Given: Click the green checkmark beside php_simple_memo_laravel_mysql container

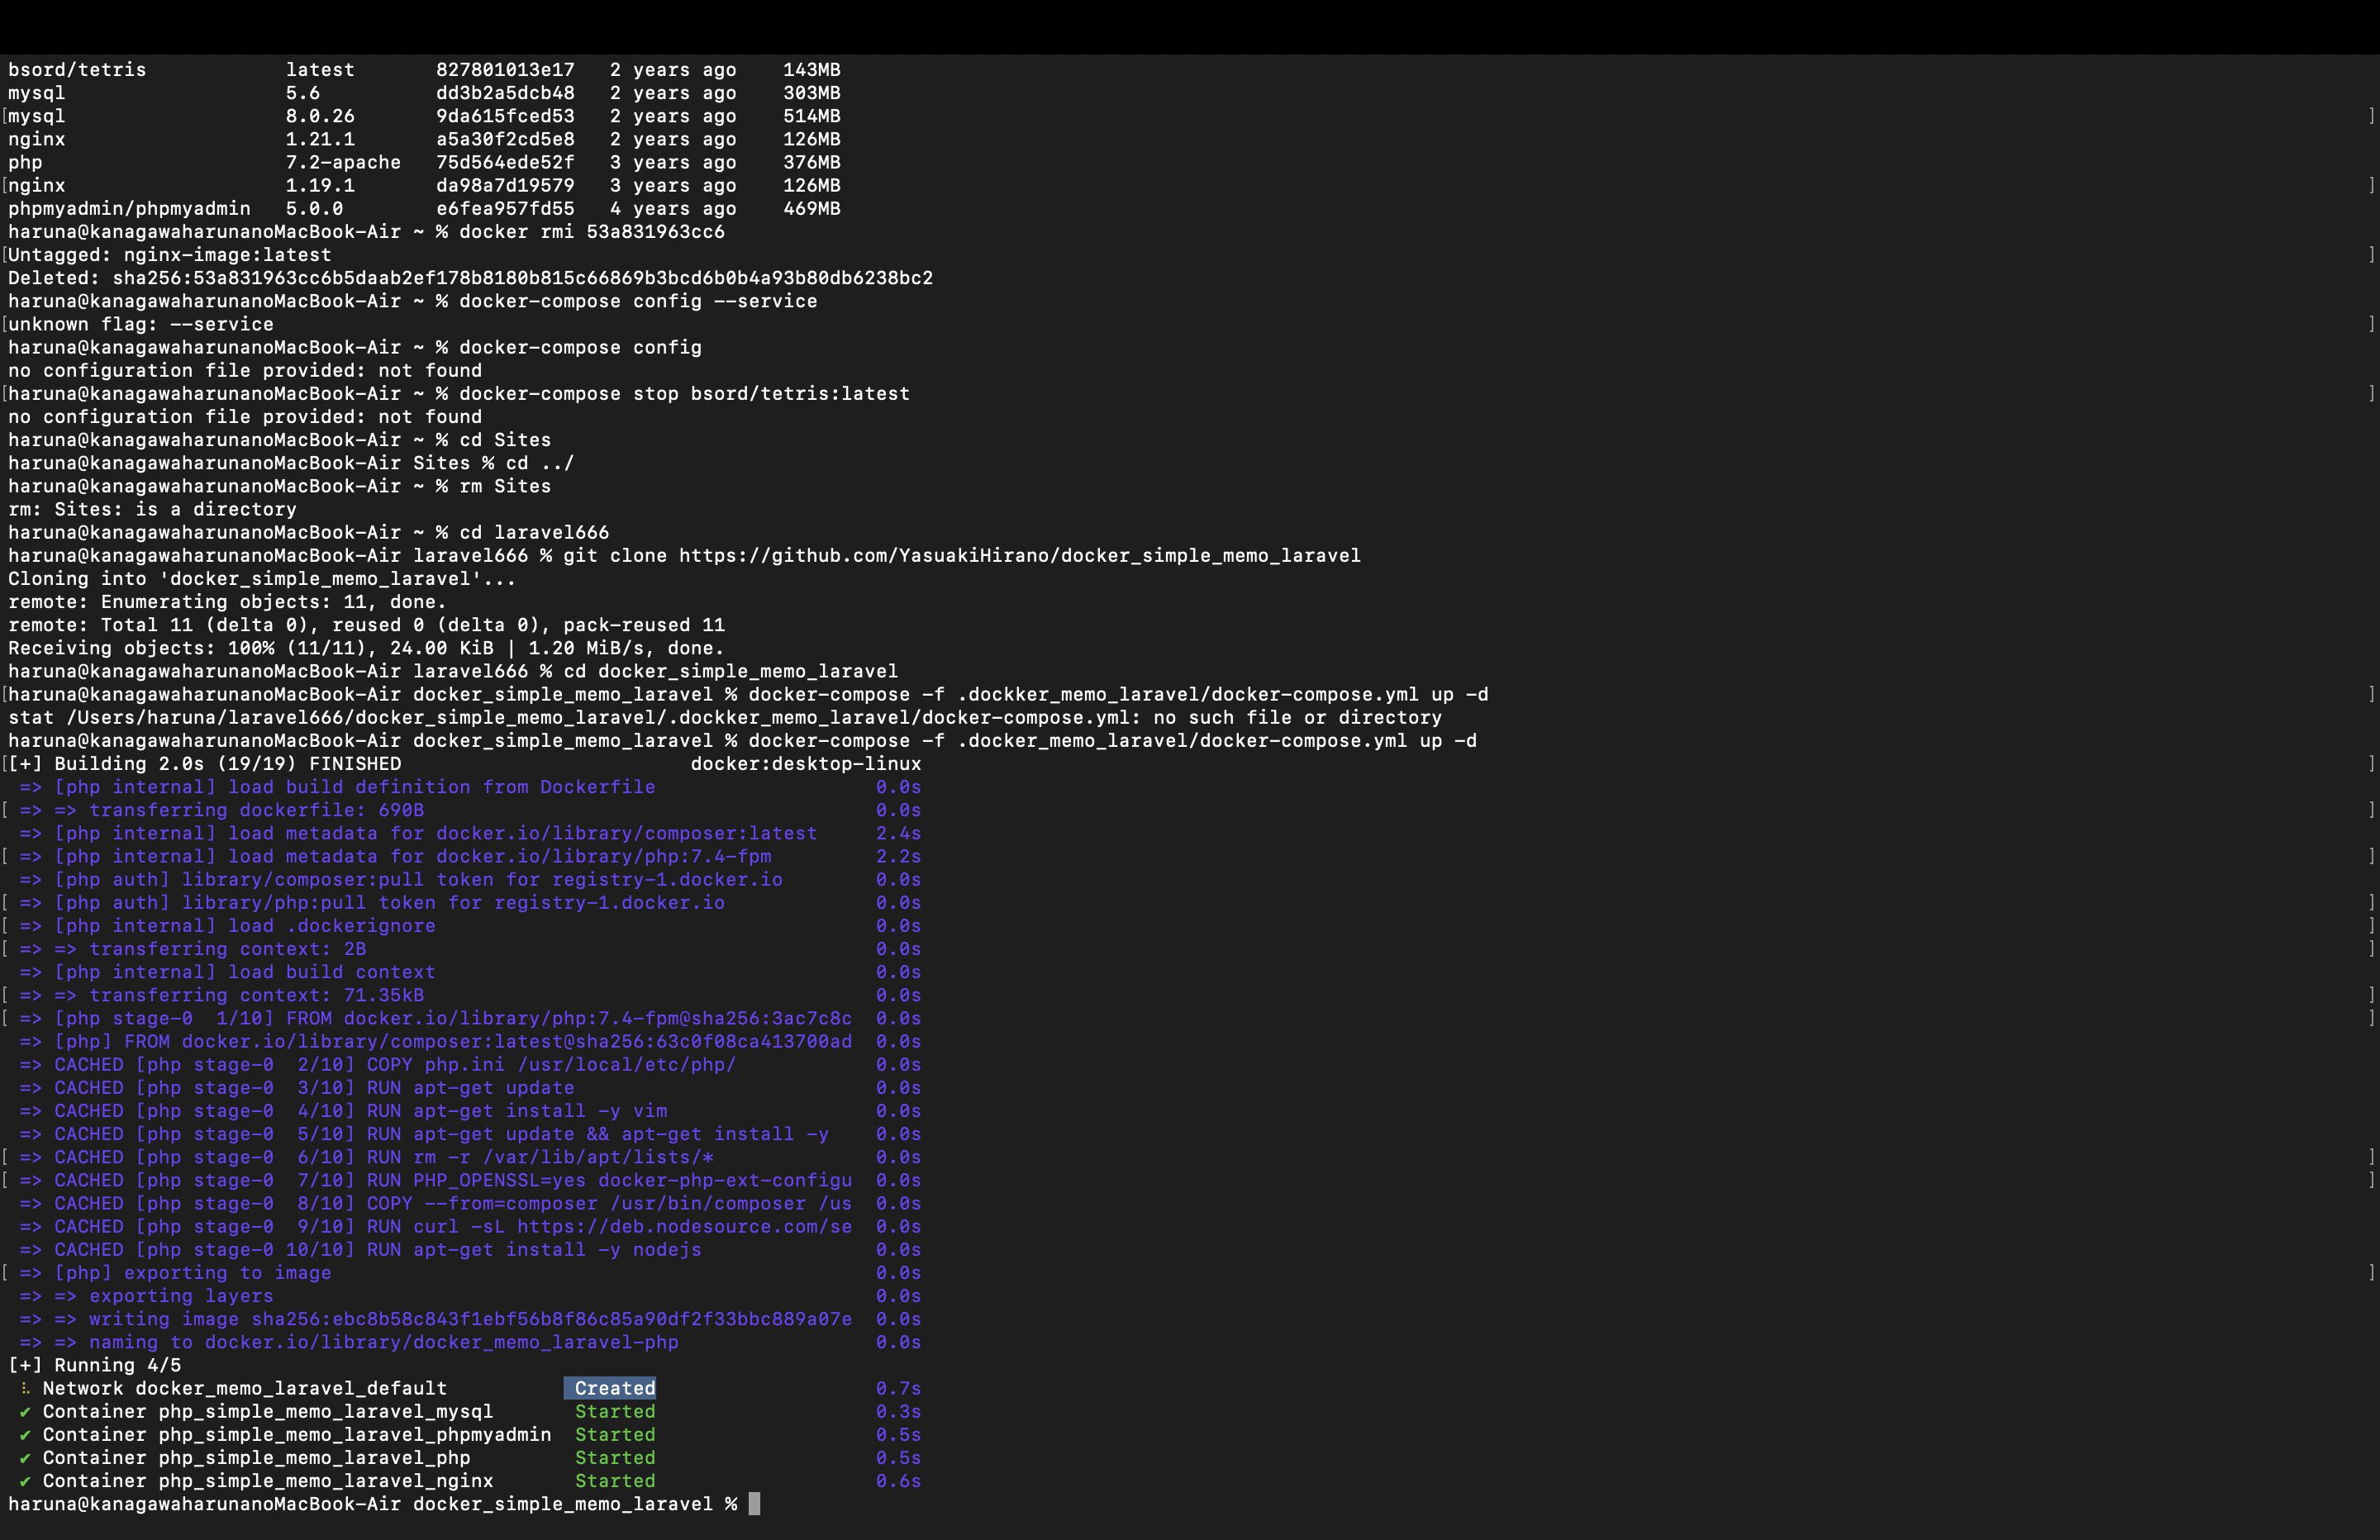Looking at the screenshot, I should [25, 1412].
